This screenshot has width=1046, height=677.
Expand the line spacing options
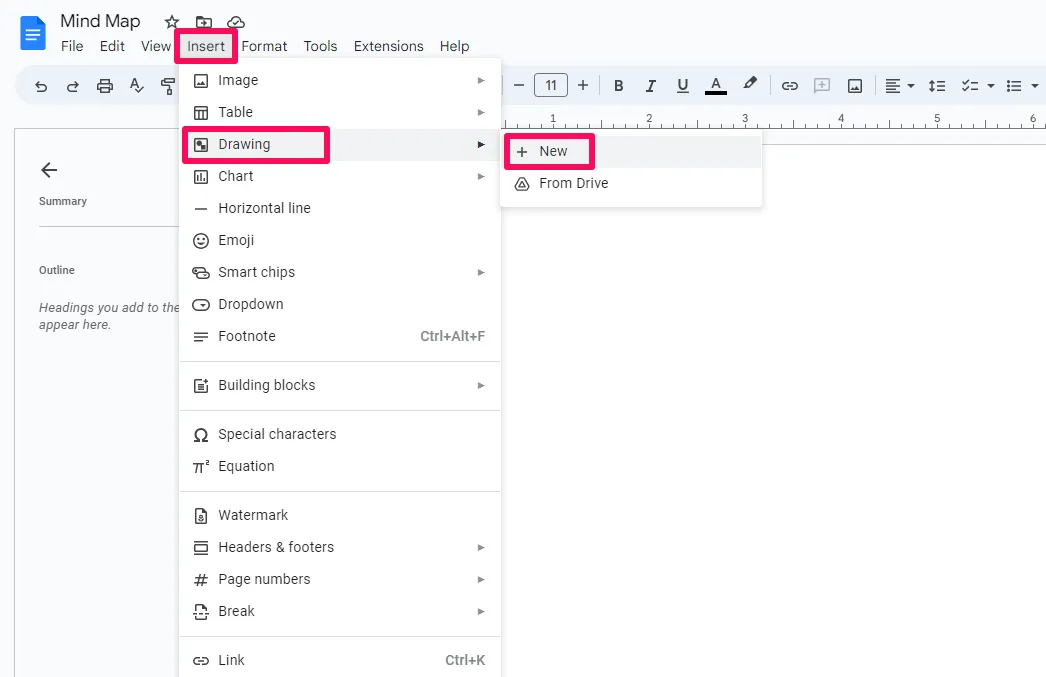(x=936, y=85)
